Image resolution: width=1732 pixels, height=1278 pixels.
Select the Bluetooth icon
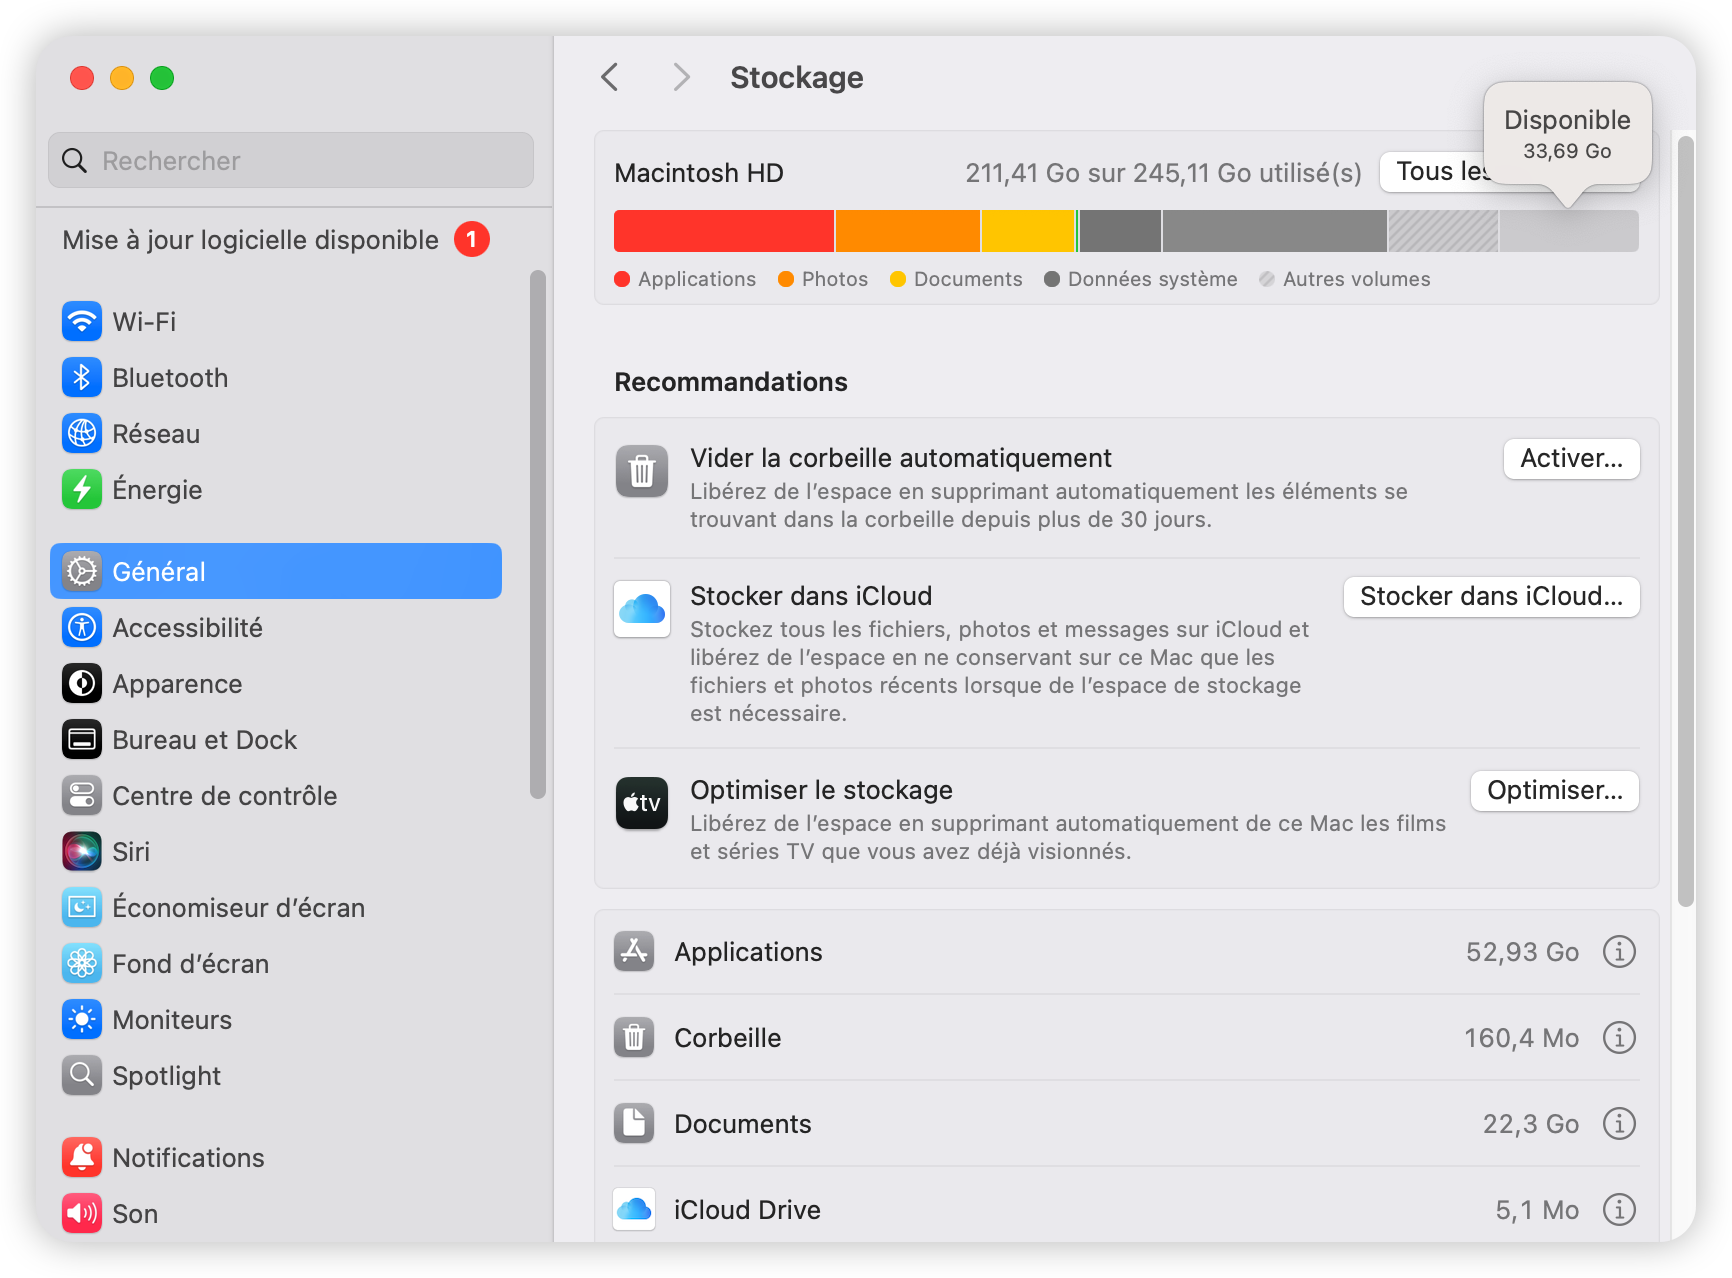click(x=82, y=378)
